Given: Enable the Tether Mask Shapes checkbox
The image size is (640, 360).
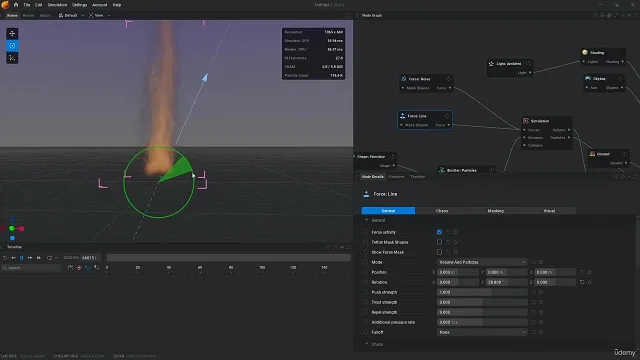Looking at the screenshot, I should tap(439, 242).
